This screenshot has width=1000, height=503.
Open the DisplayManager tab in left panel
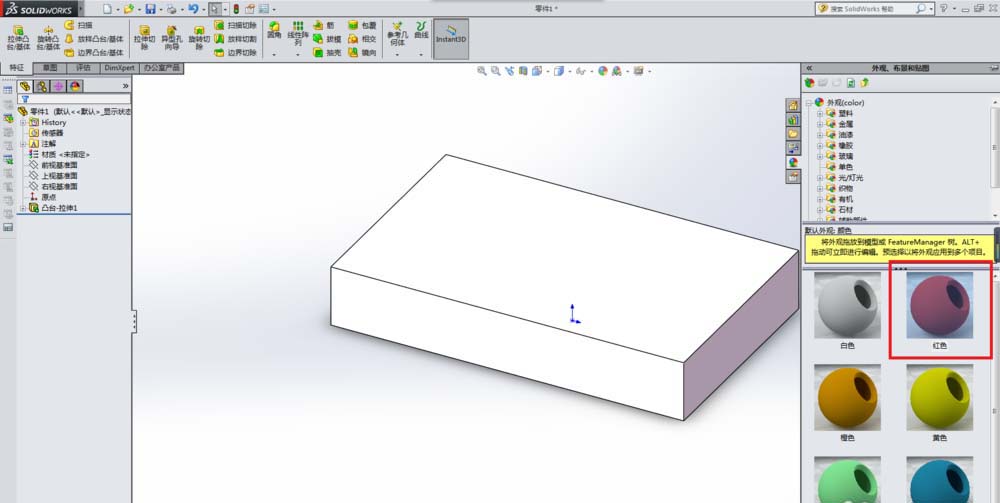coord(75,86)
